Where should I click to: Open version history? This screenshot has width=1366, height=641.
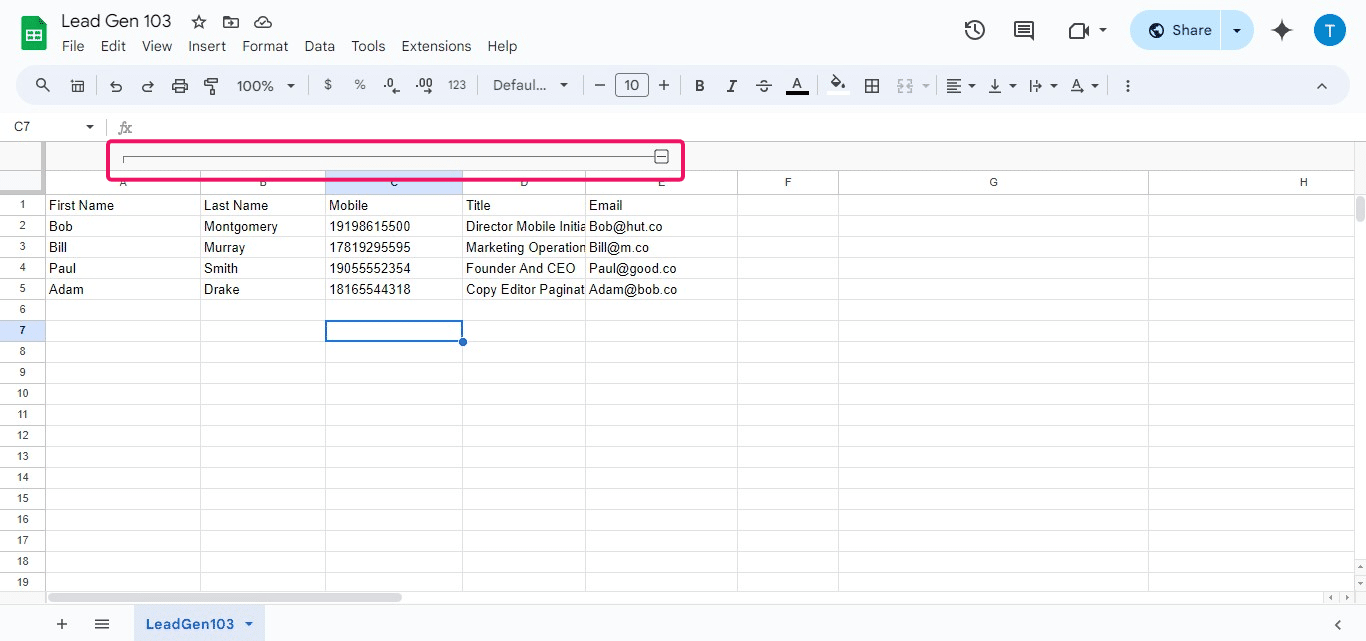tap(974, 30)
